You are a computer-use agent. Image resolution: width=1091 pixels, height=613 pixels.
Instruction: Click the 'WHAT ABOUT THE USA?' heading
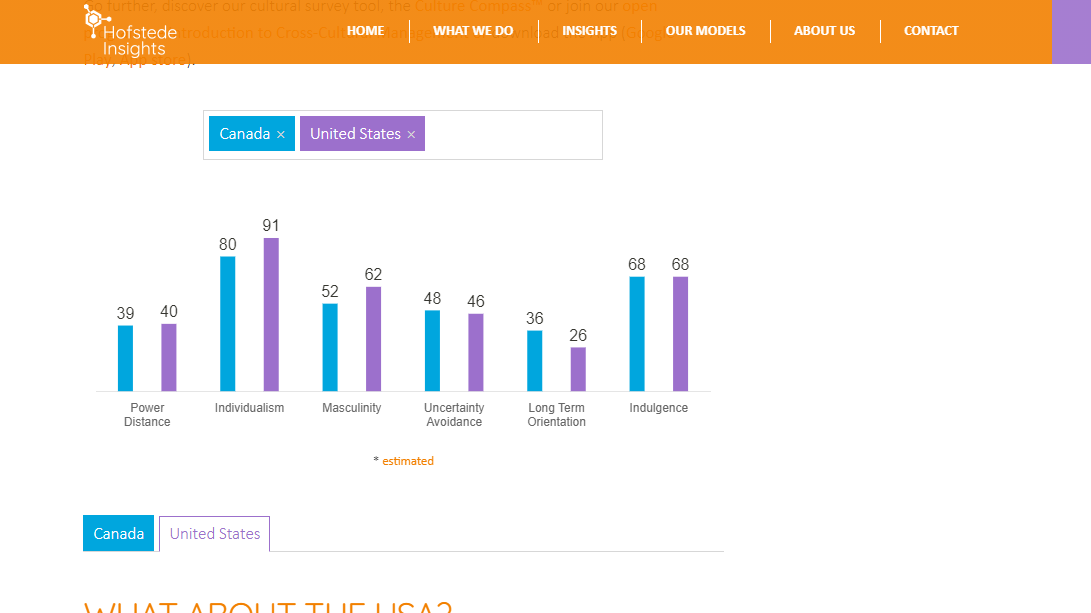[x=268, y=605]
